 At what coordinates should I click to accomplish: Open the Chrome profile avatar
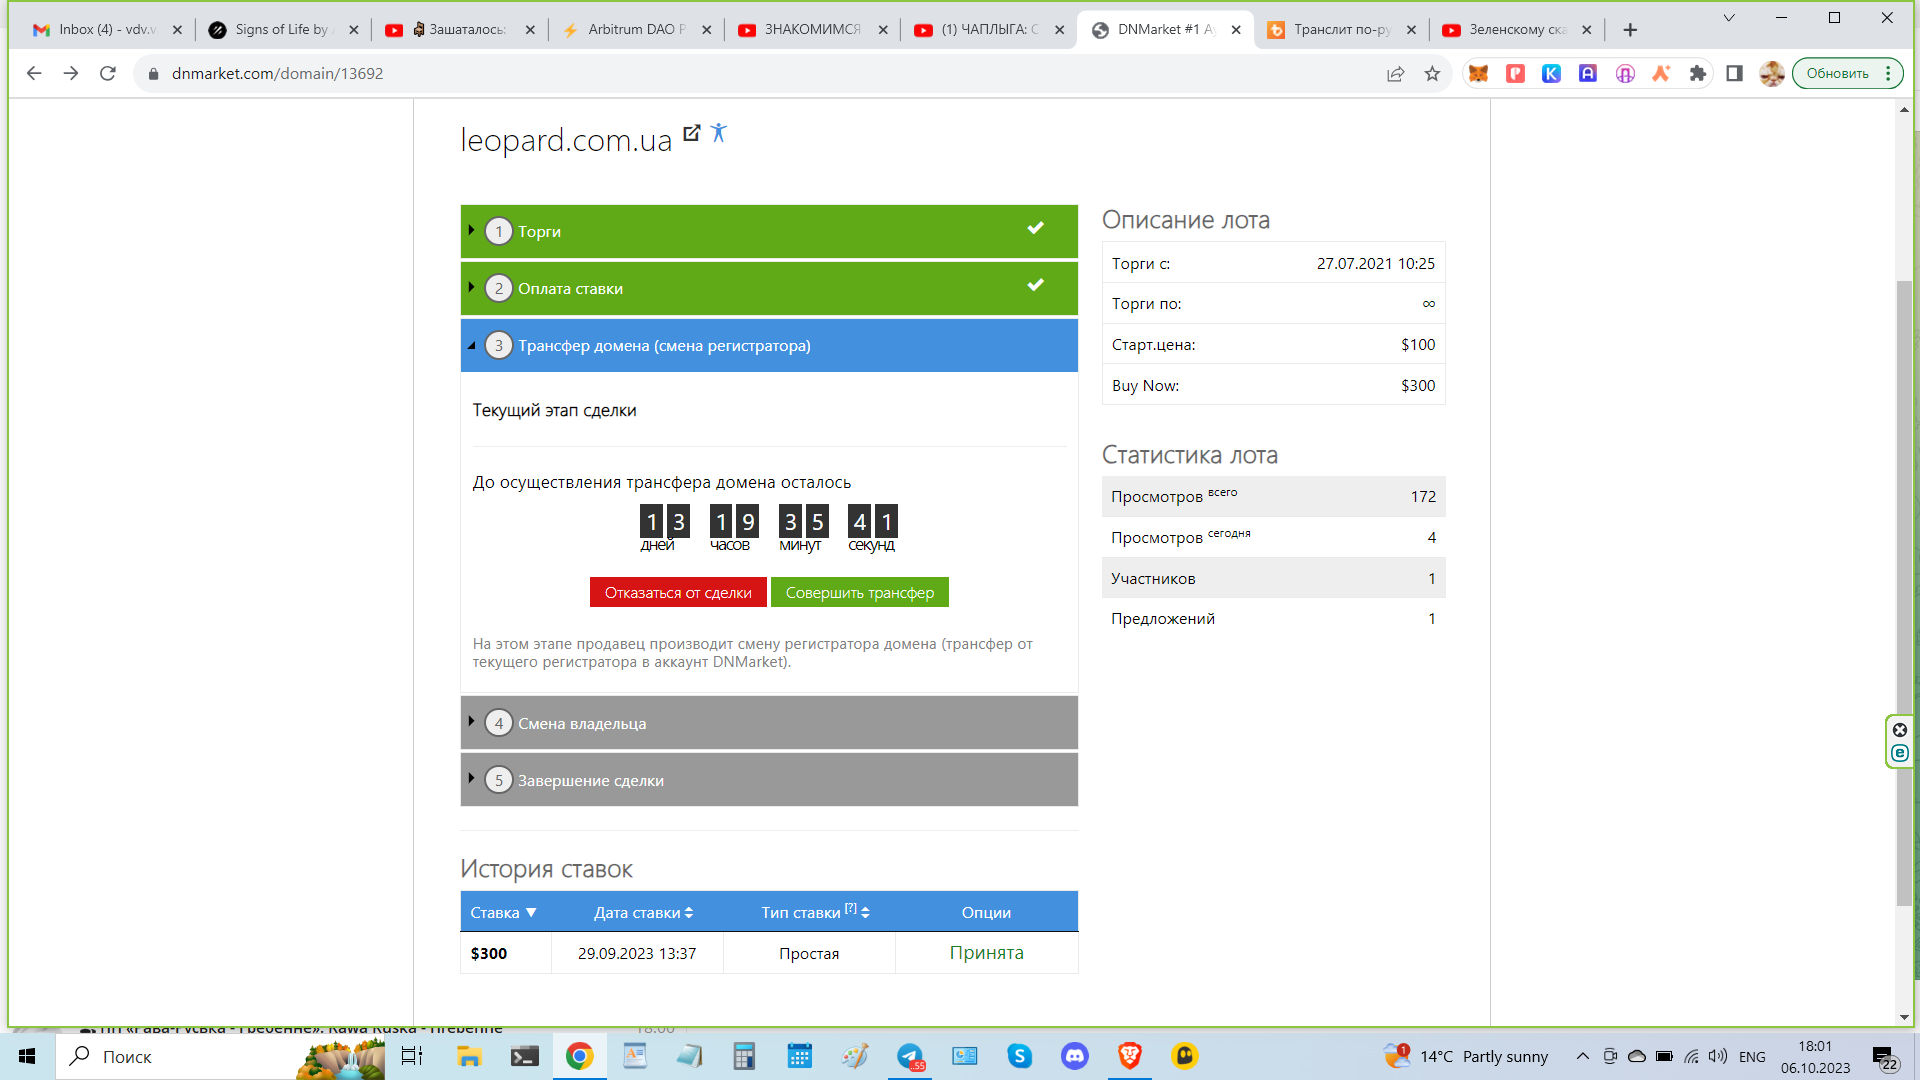(1771, 73)
